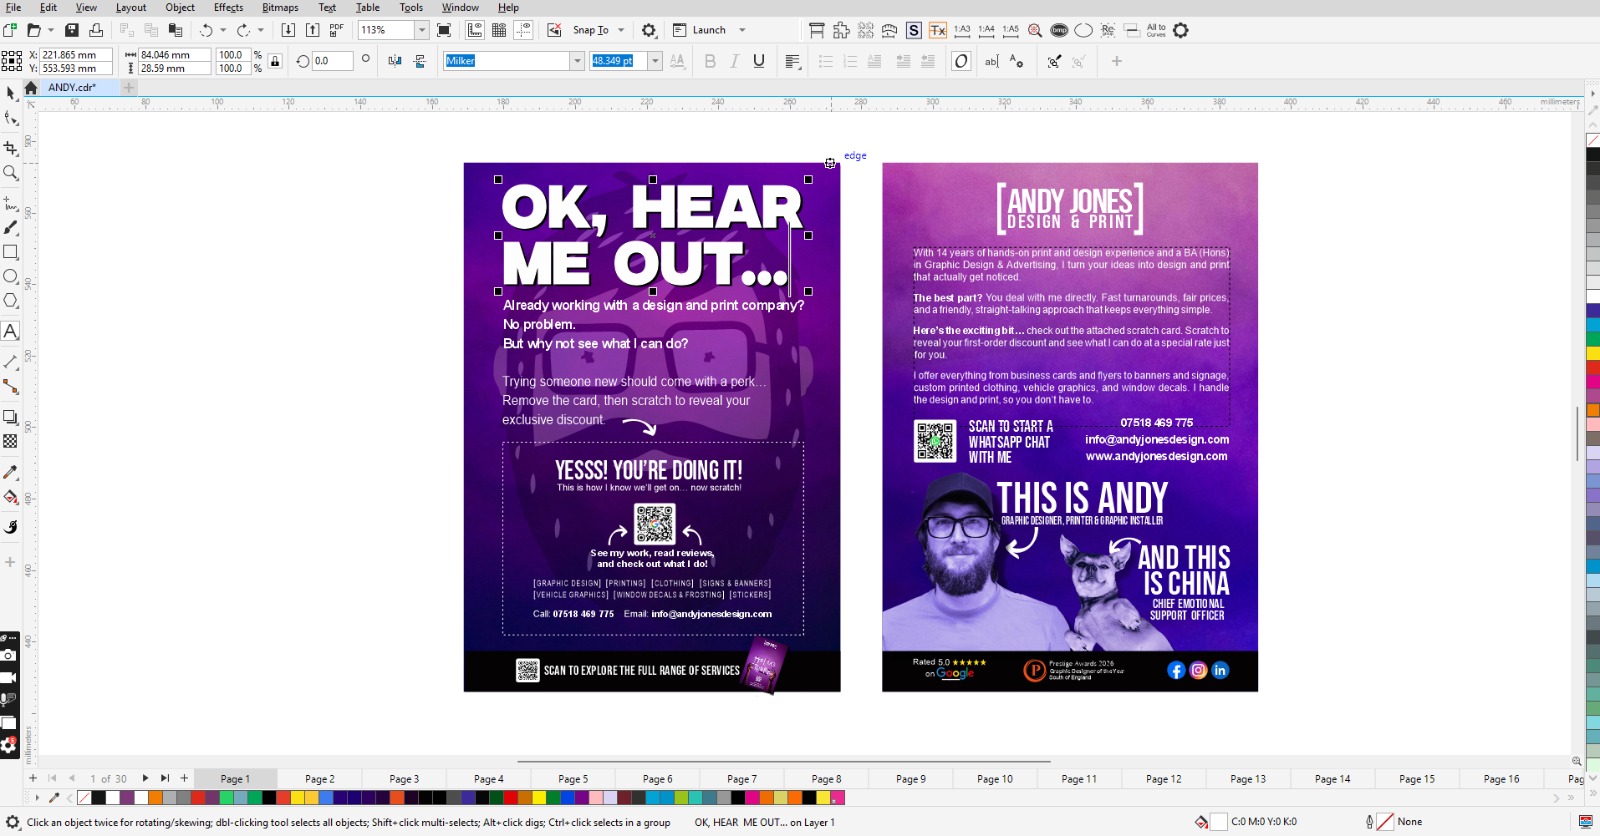Open the Layout menu

131,7
